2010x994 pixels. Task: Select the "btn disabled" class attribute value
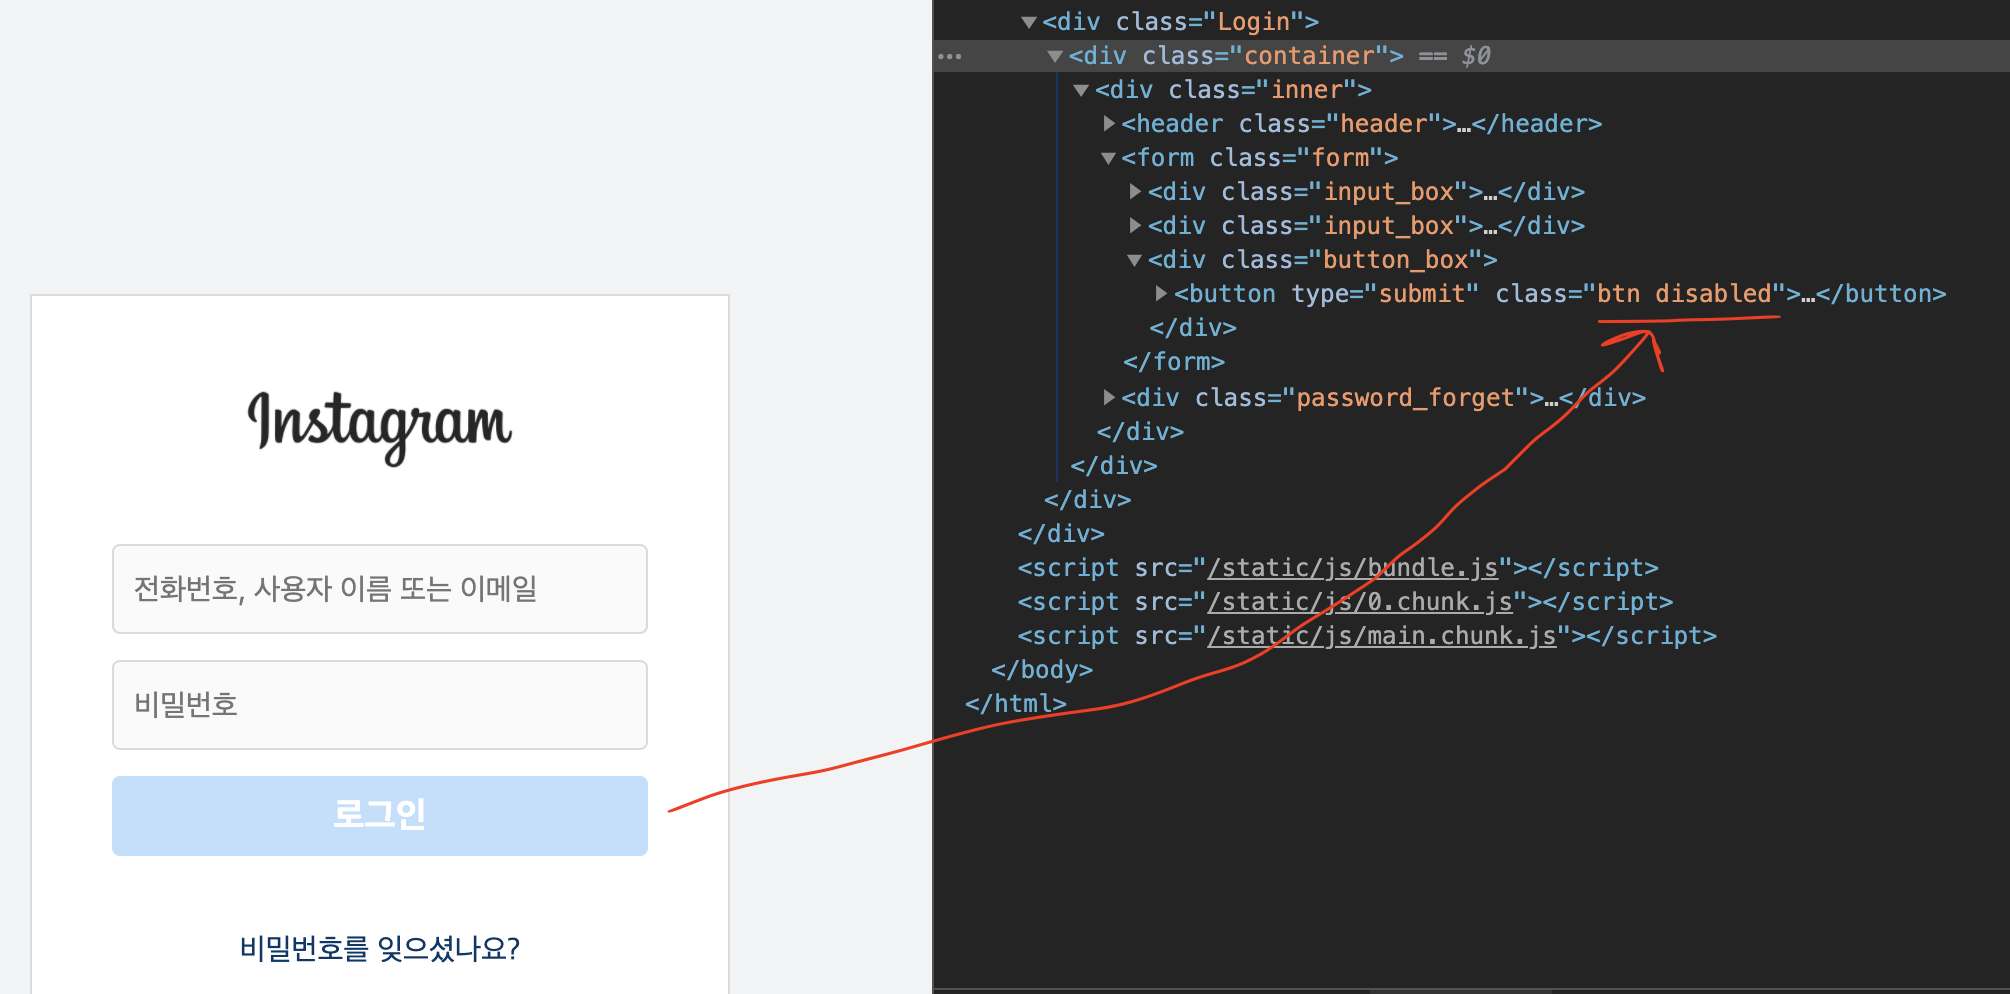1684,294
